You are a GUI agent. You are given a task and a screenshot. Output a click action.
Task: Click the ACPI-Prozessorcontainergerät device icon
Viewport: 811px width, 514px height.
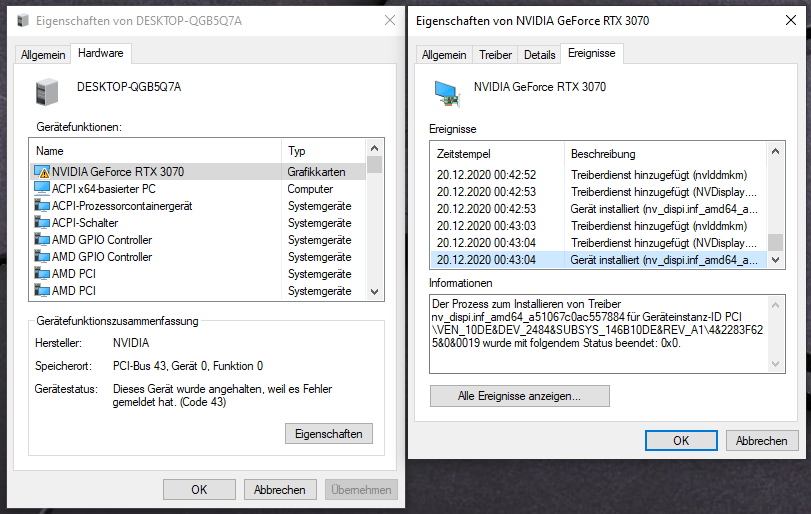pos(42,206)
